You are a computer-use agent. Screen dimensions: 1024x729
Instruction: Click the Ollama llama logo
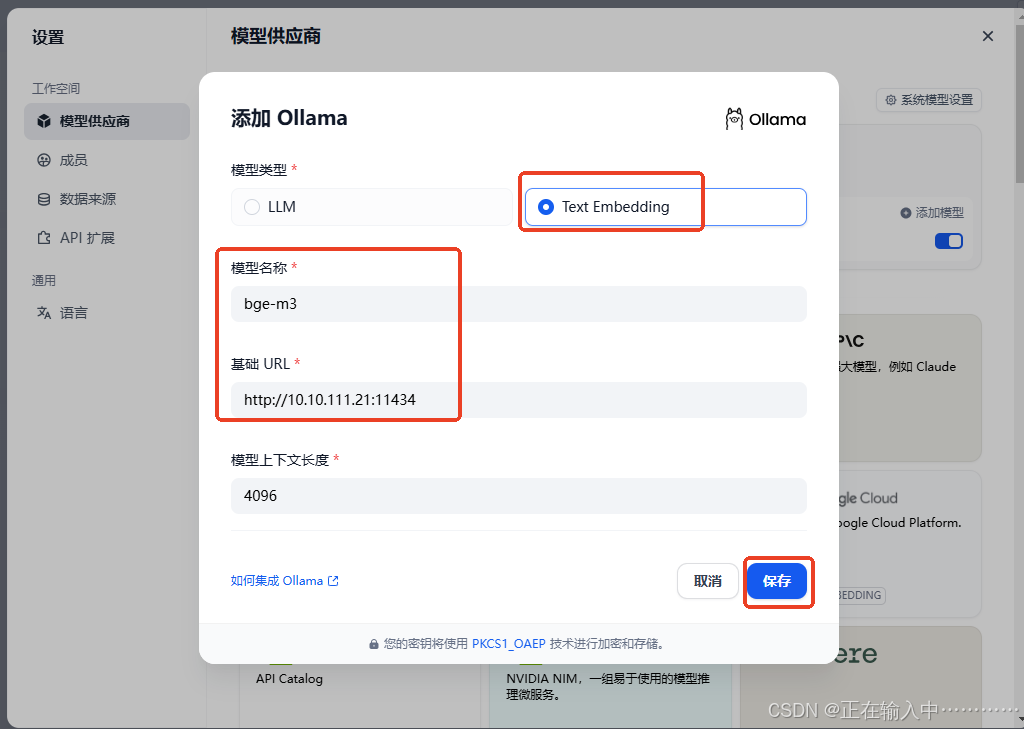click(x=734, y=119)
